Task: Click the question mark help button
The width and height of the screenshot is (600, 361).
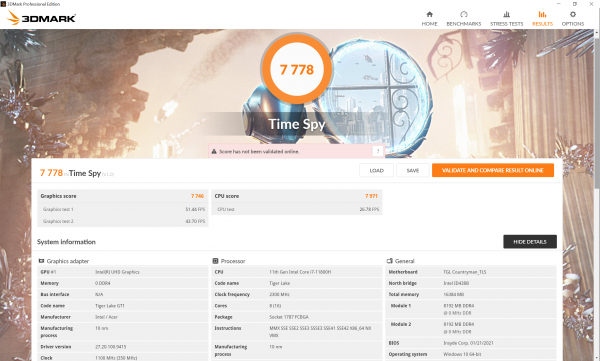Action: click(x=378, y=151)
